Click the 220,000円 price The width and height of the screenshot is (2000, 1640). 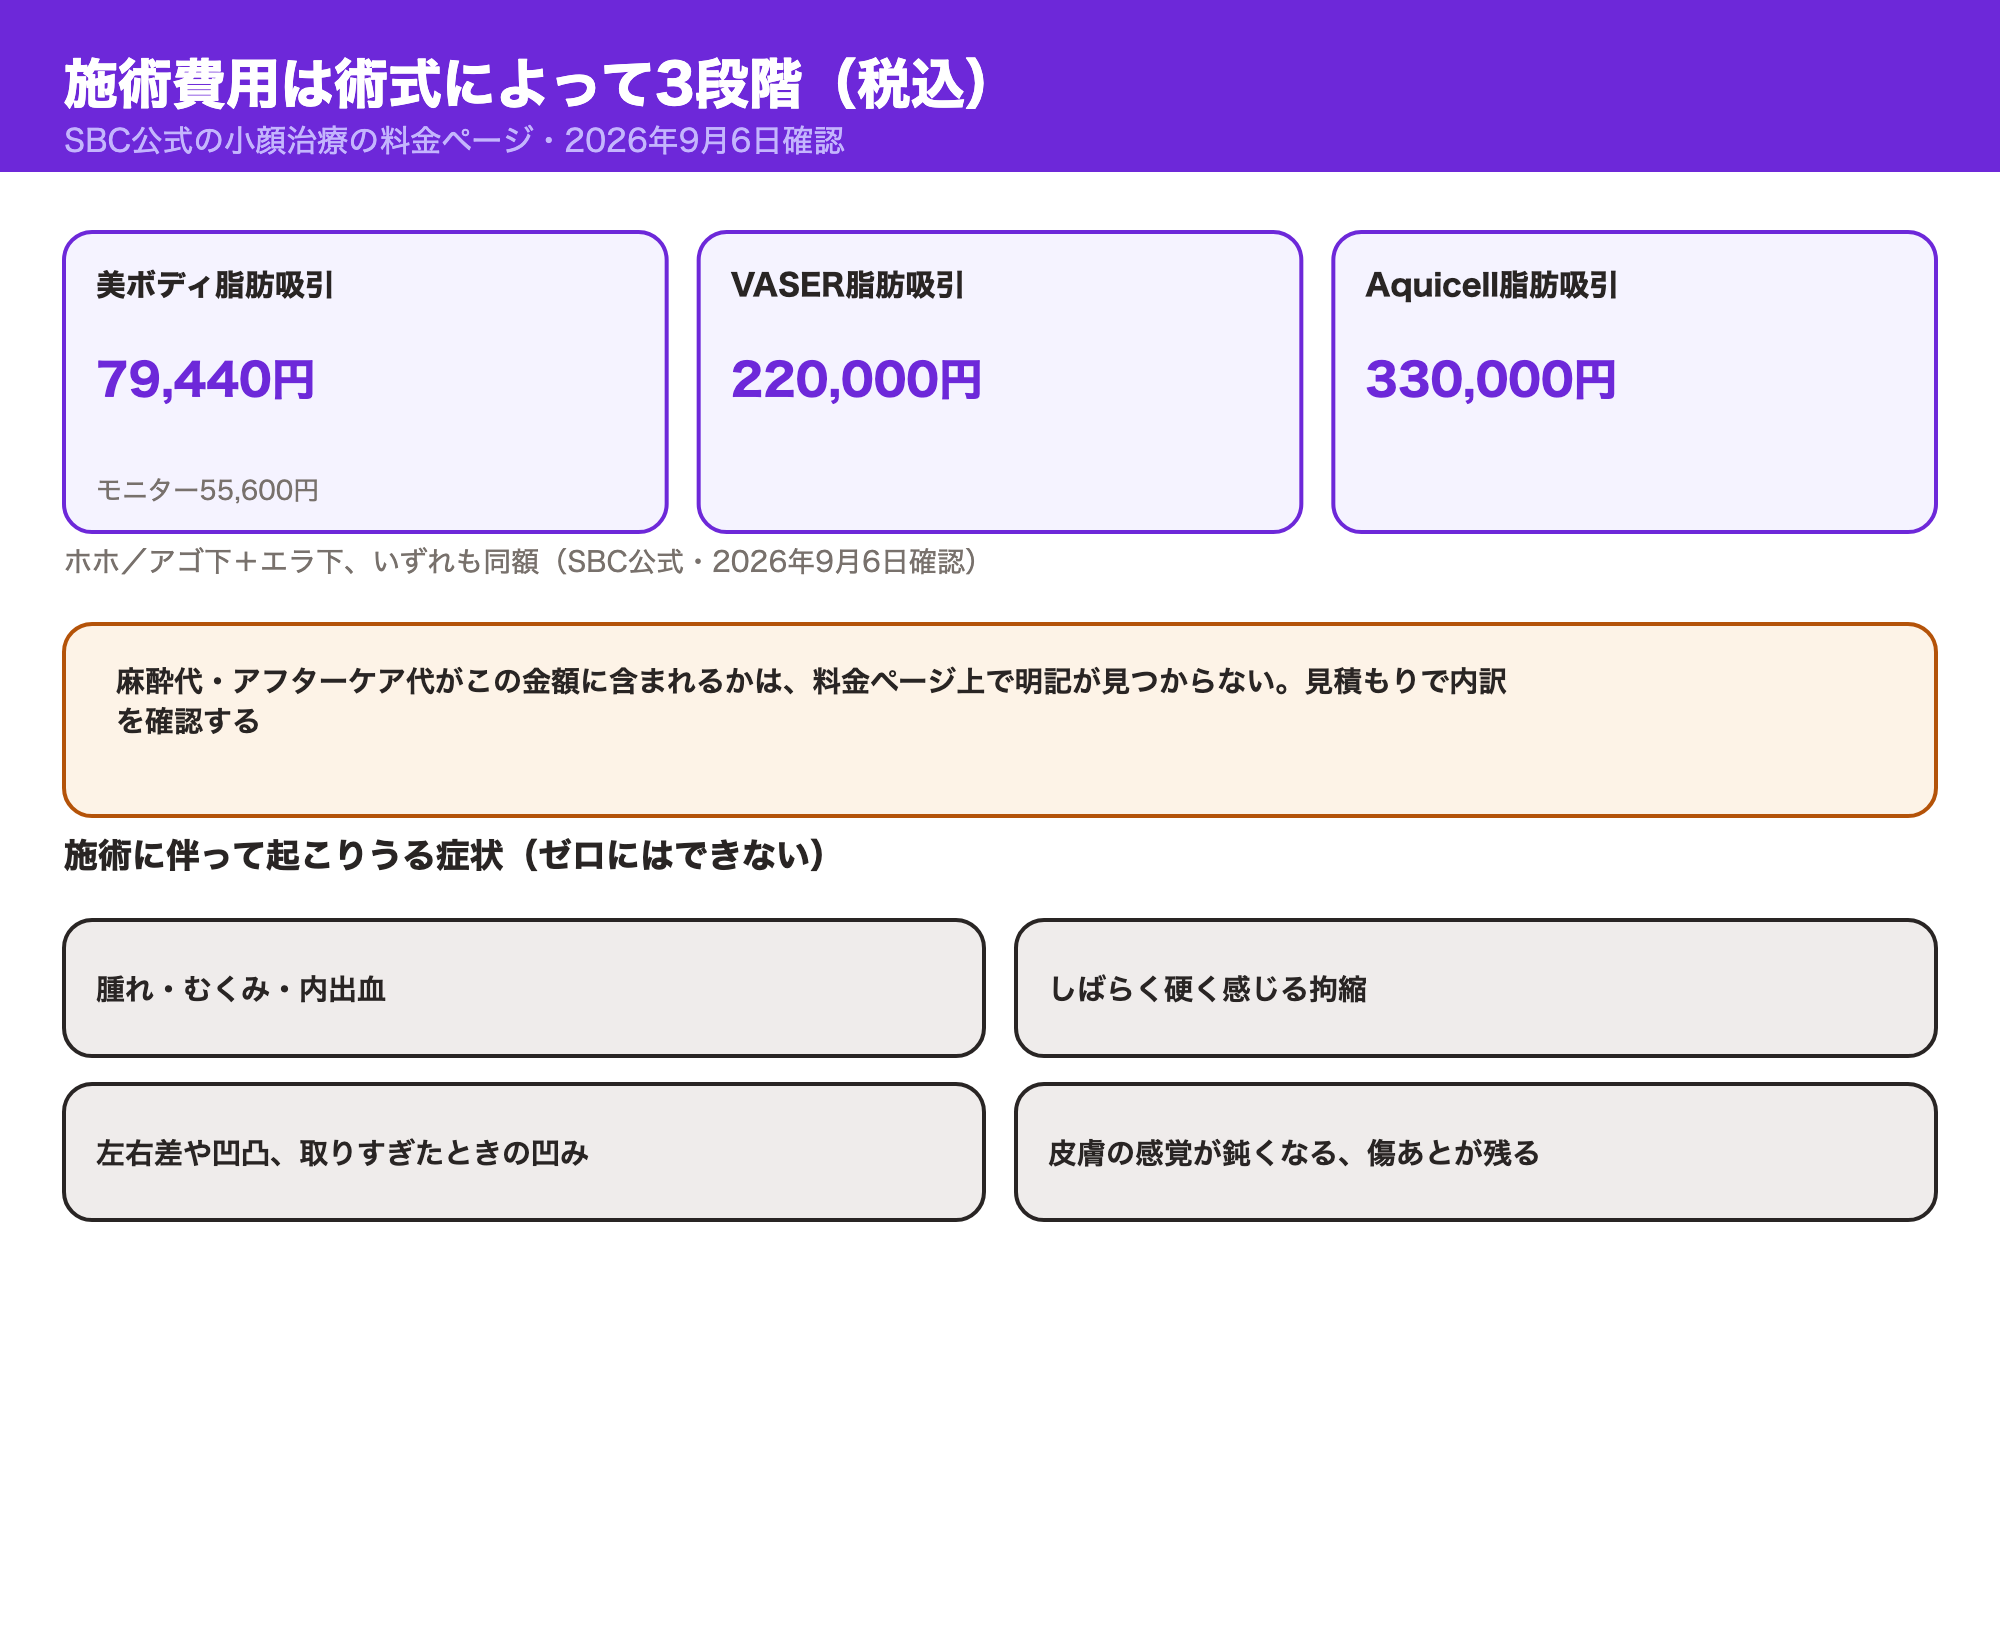click(856, 380)
